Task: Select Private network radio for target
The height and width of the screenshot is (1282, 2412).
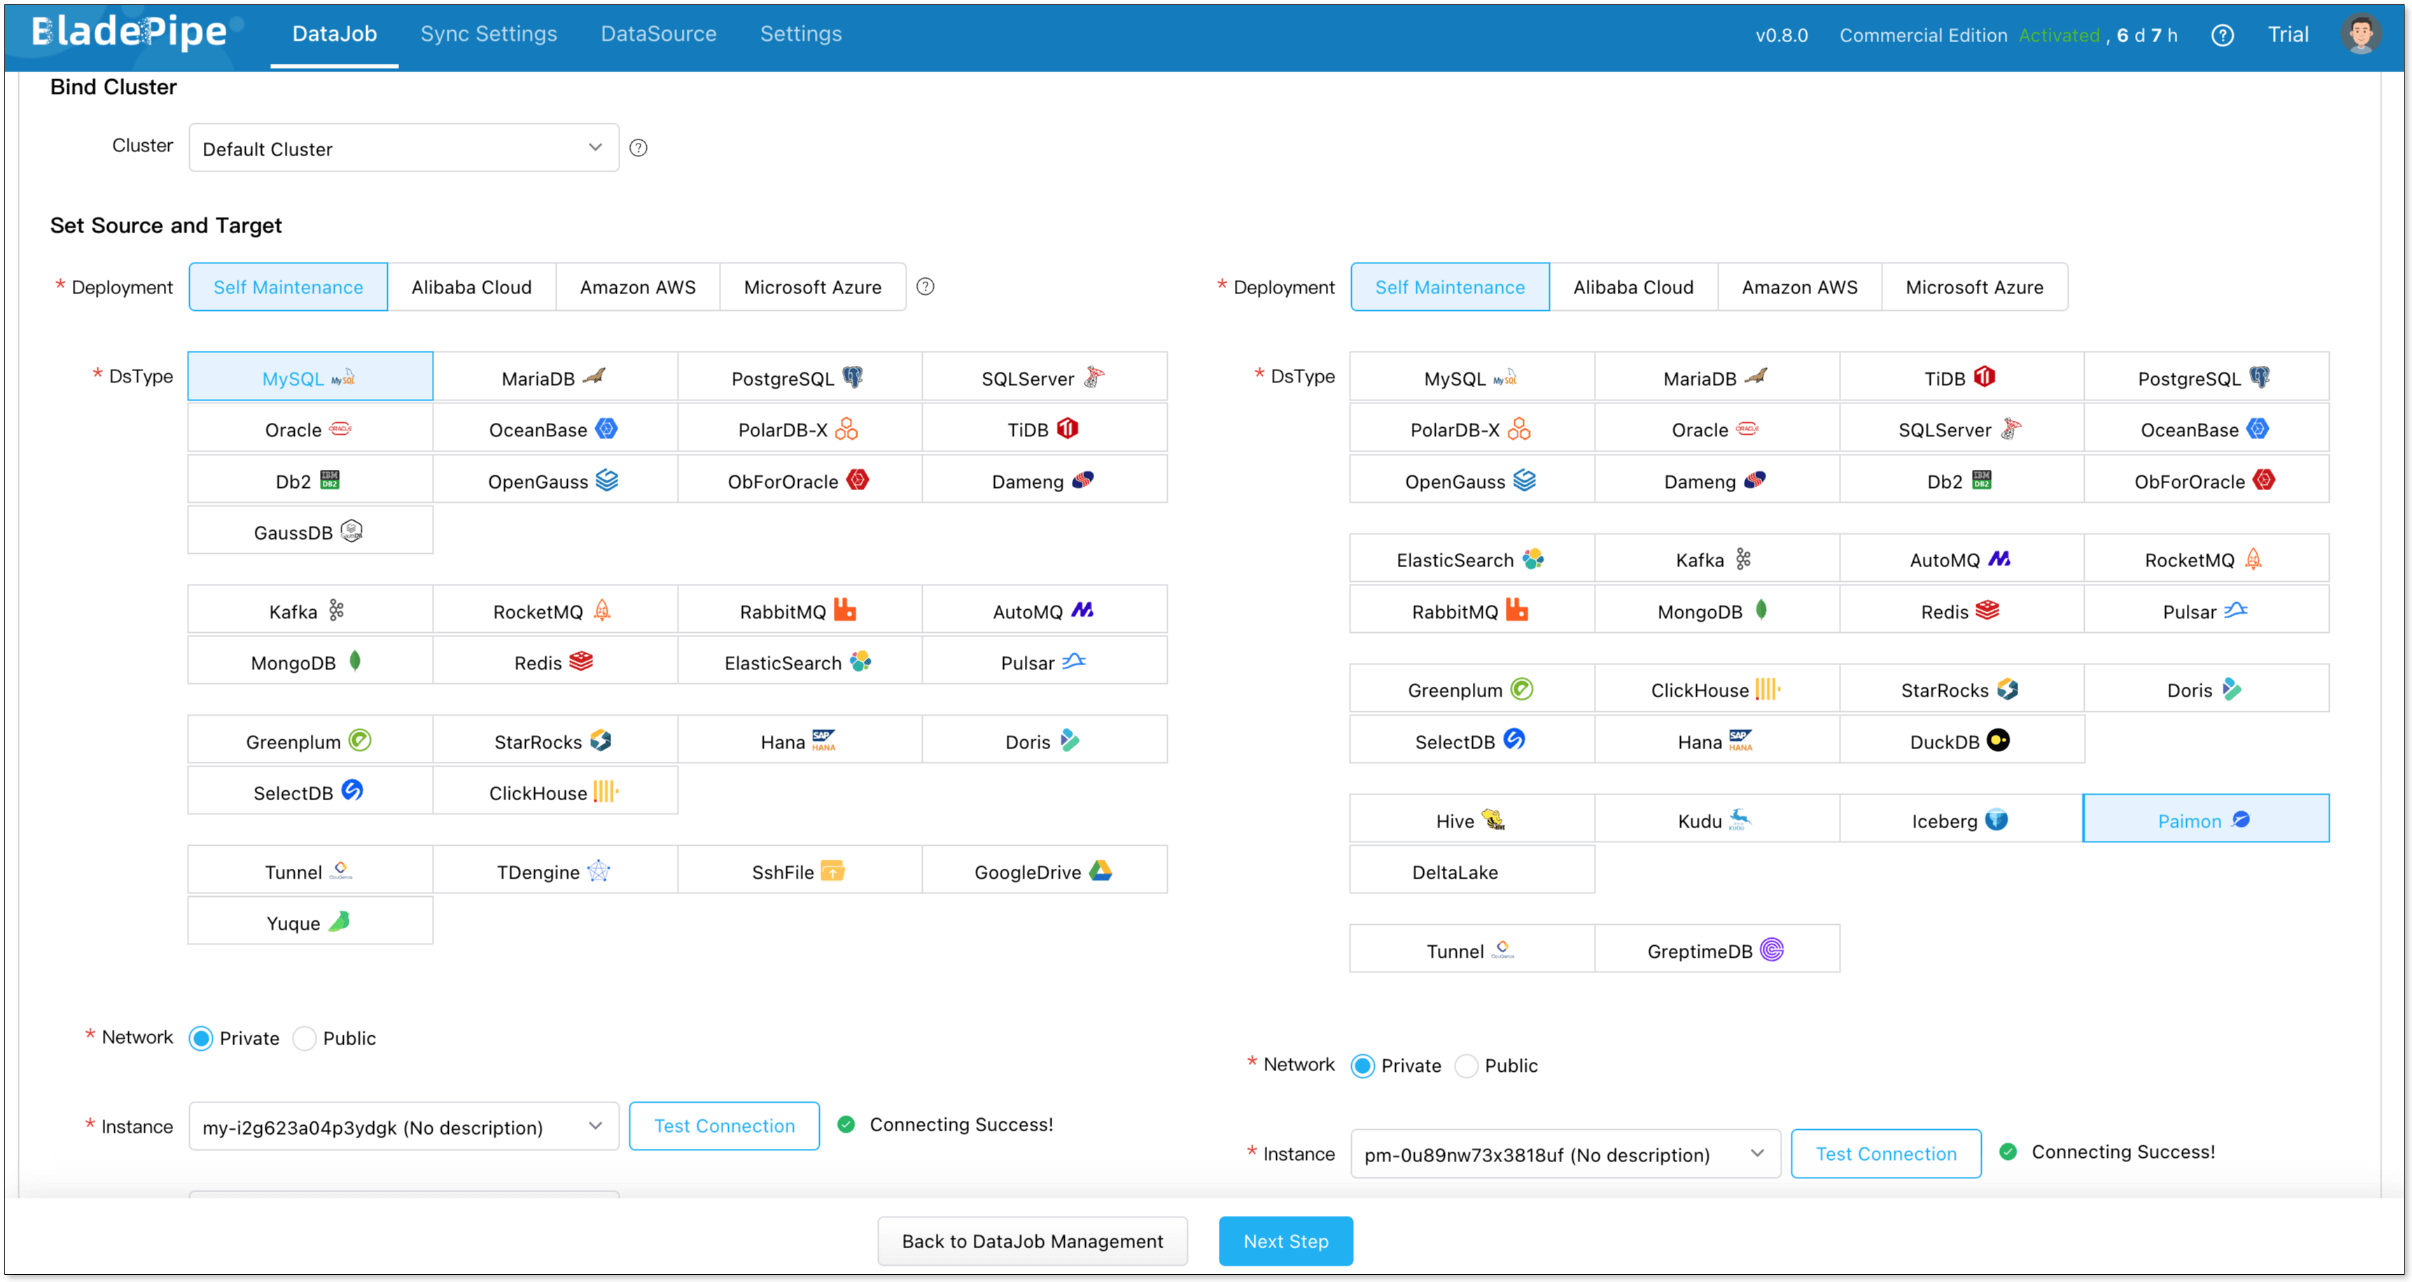Action: click(1362, 1066)
